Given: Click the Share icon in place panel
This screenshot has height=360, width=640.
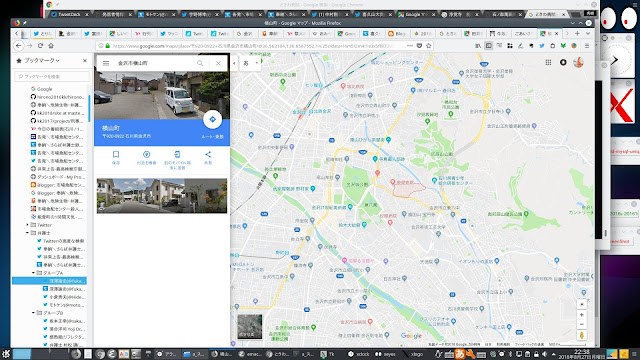Looking at the screenshot, I should [x=208, y=154].
